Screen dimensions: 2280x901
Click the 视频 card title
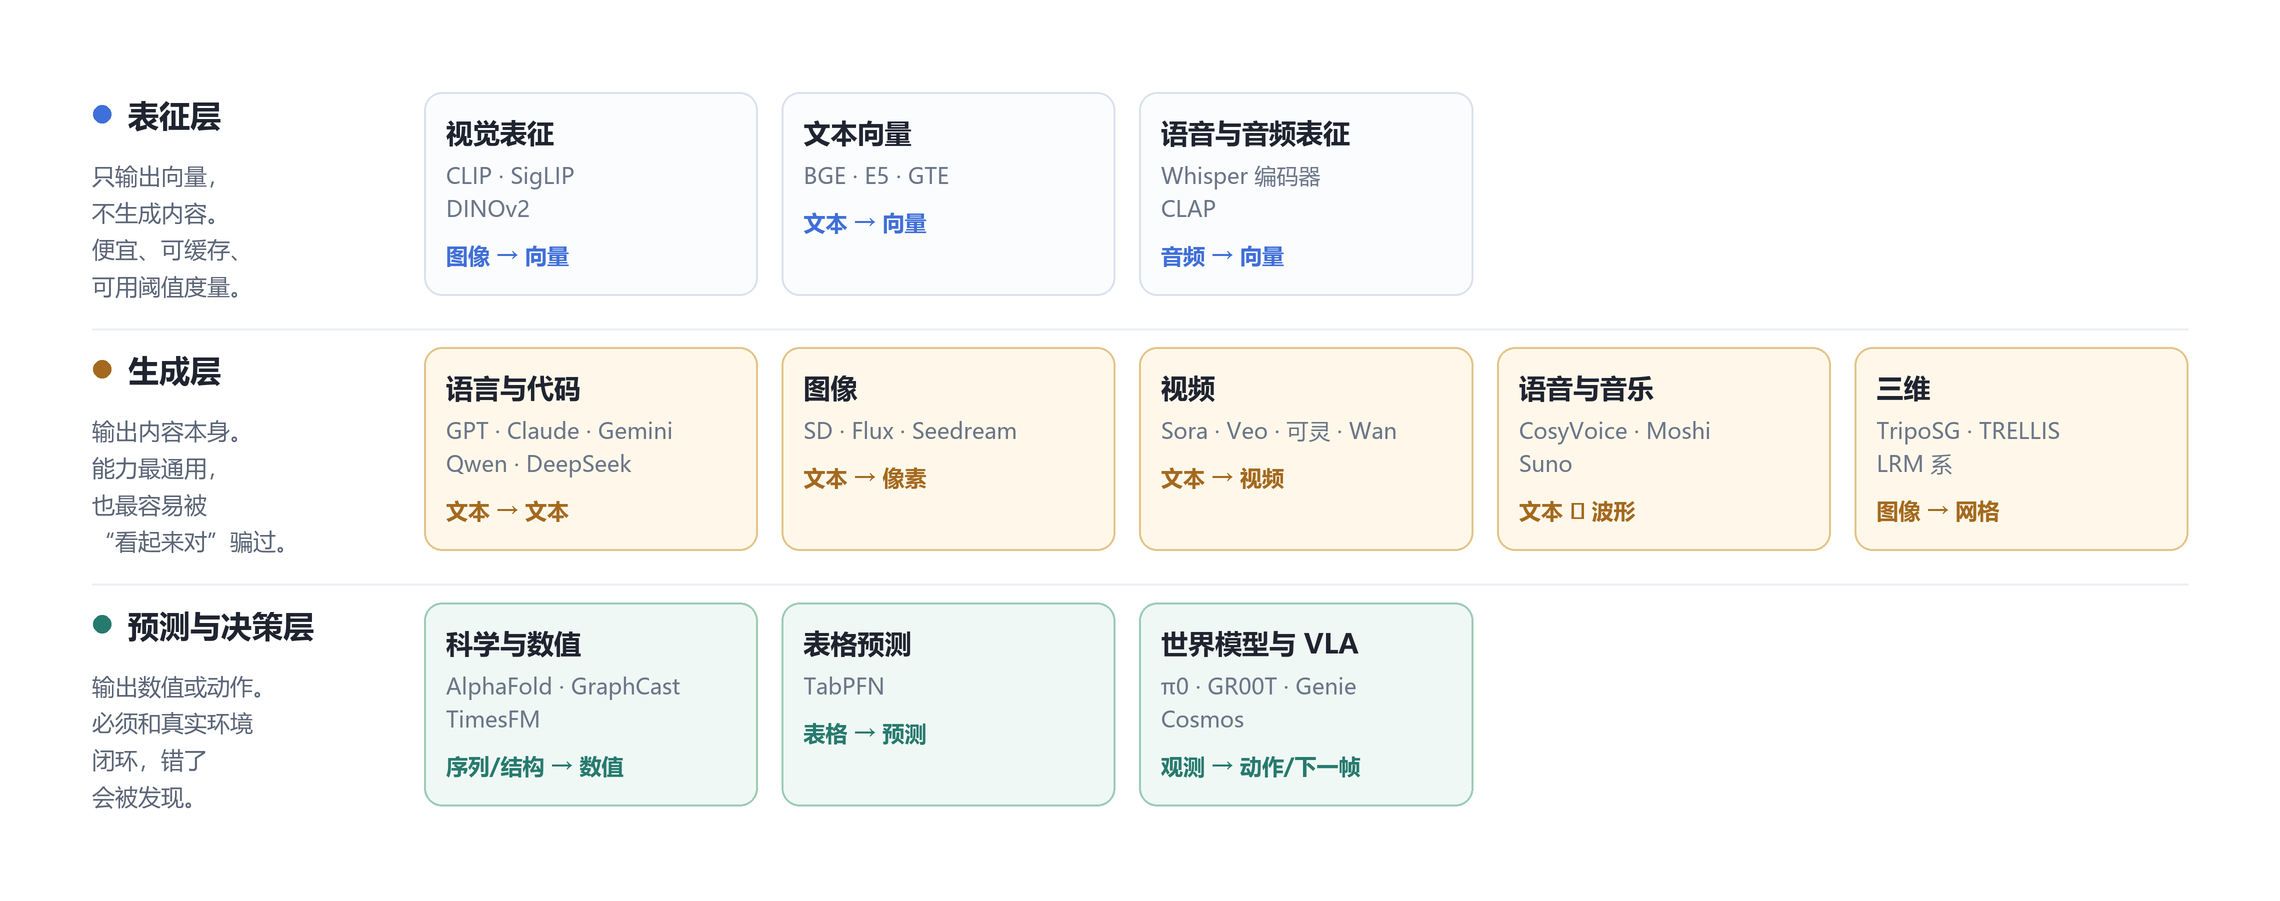[x=1188, y=389]
